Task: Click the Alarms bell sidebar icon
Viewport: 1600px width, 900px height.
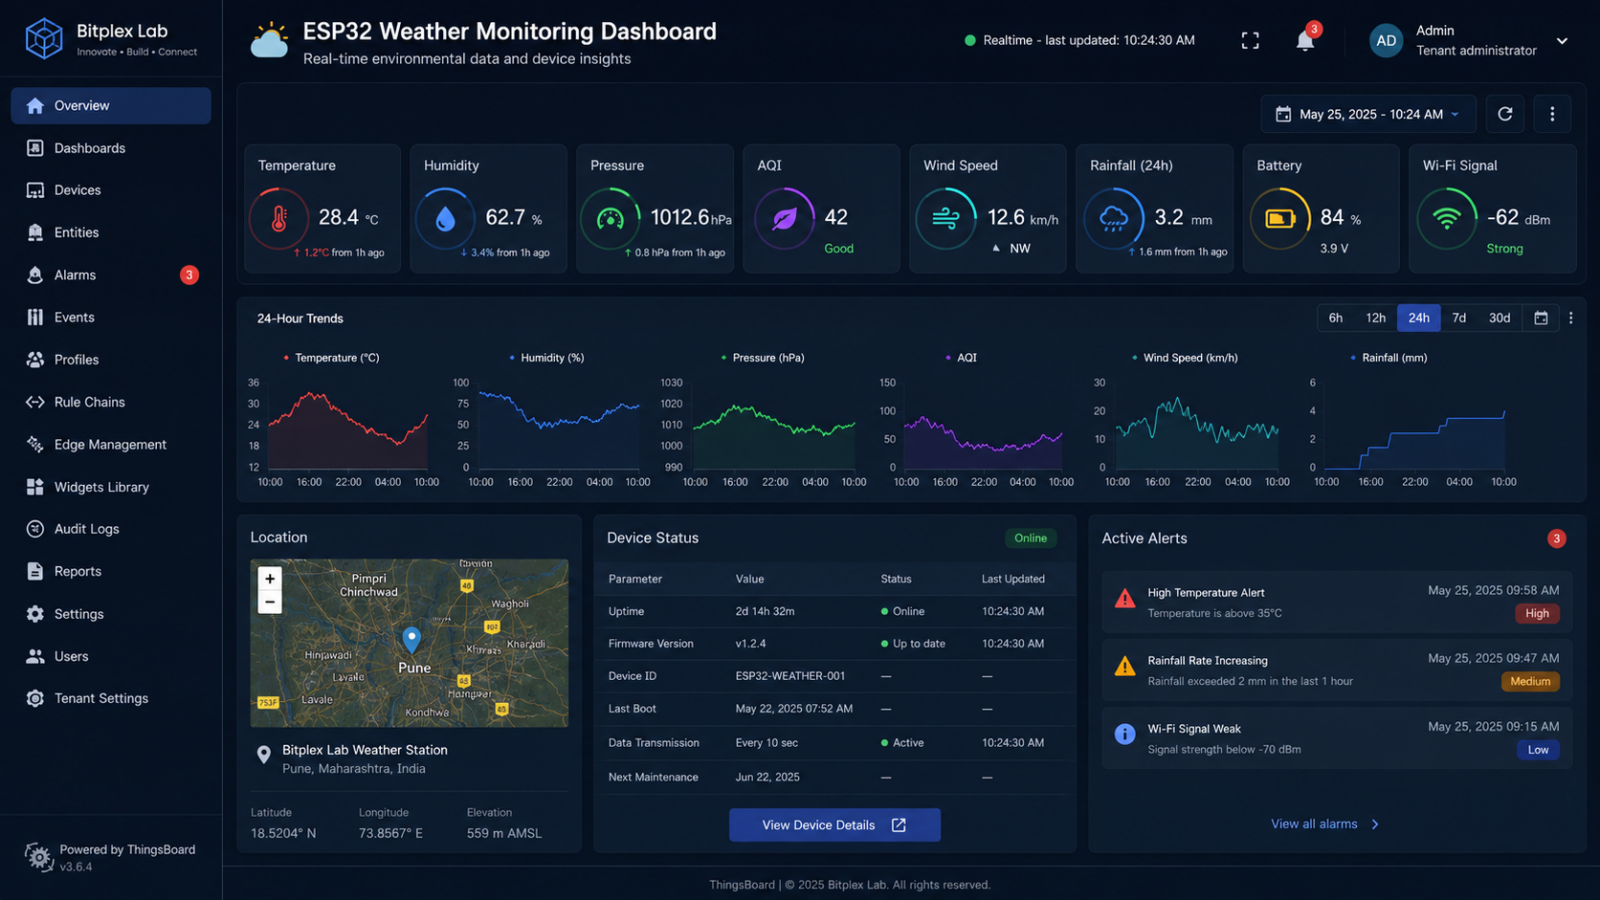Action: tap(35, 275)
